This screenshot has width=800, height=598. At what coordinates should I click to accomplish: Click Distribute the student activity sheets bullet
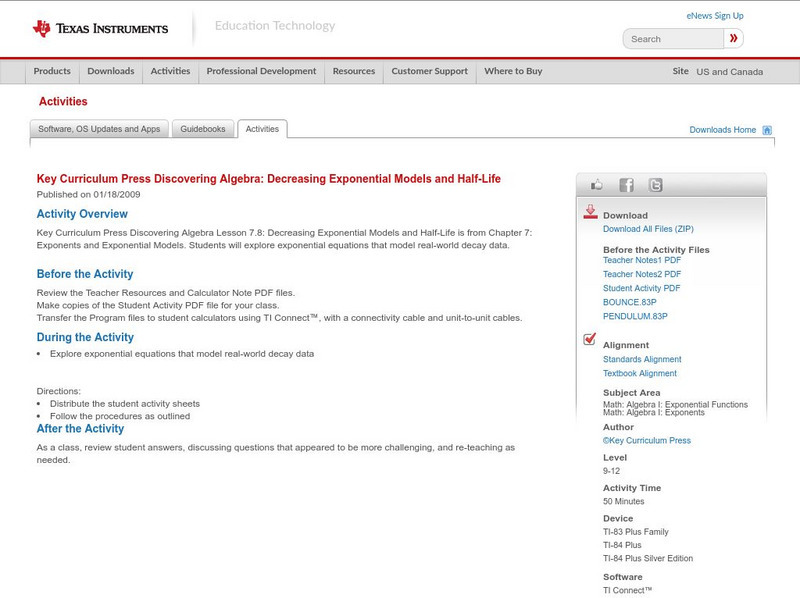pyautogui.click(x=125, y=404)
